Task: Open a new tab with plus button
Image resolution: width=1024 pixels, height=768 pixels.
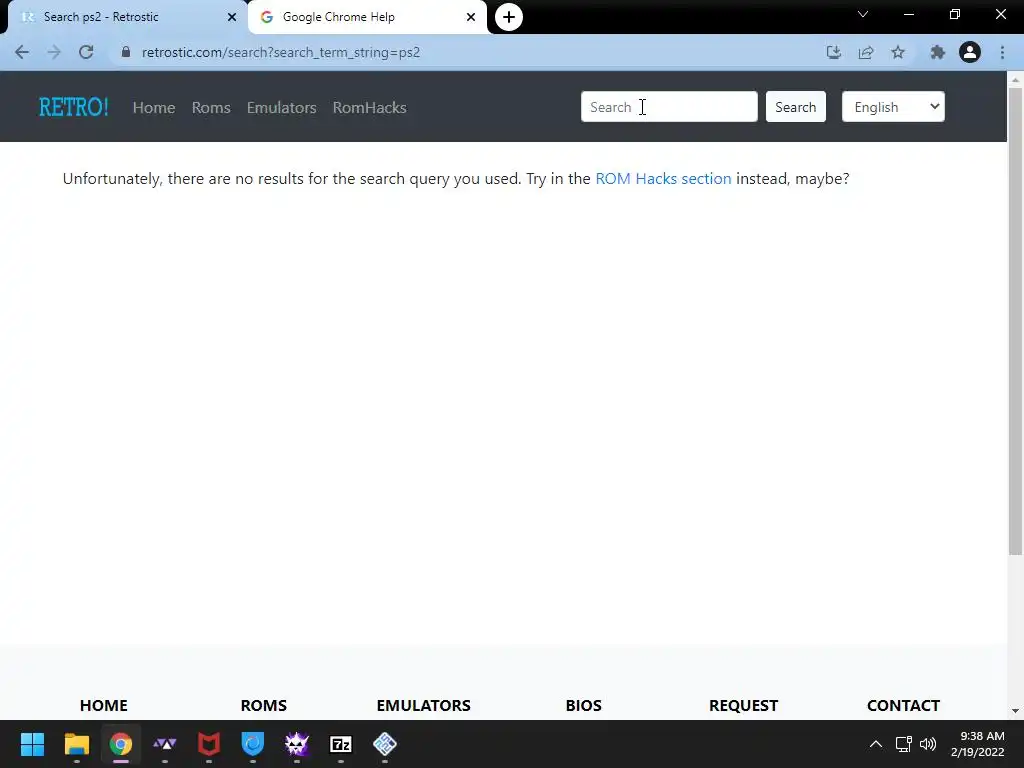Action: click(509, 17)
